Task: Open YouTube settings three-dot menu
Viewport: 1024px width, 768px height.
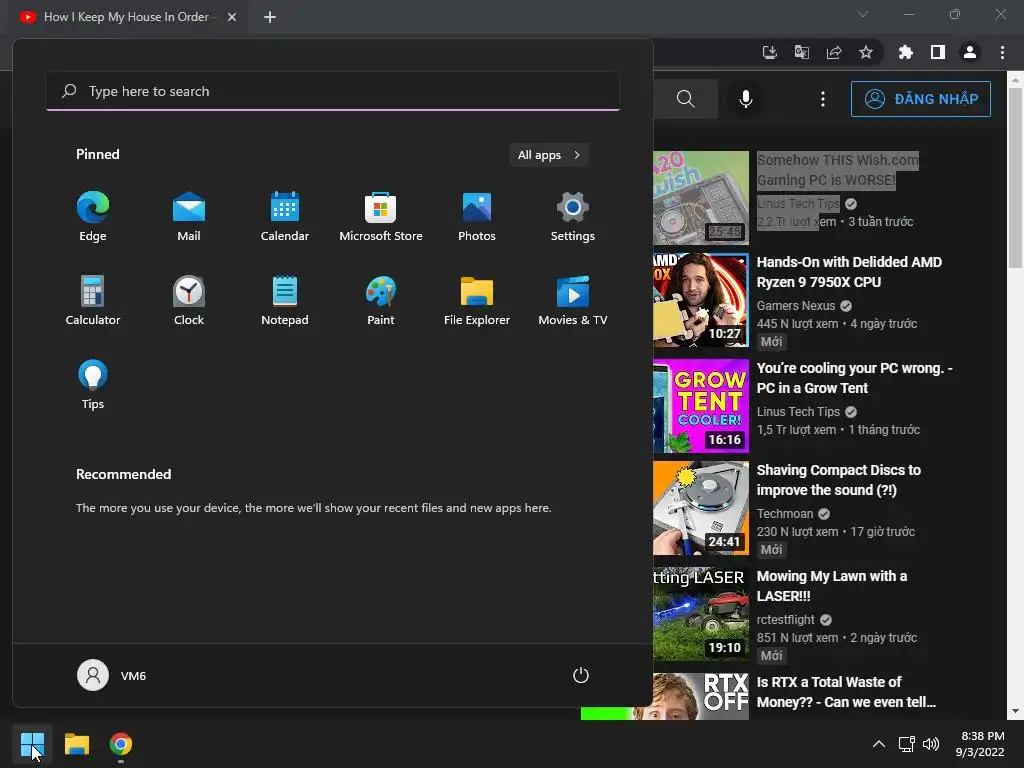Action: click(823, 99)
